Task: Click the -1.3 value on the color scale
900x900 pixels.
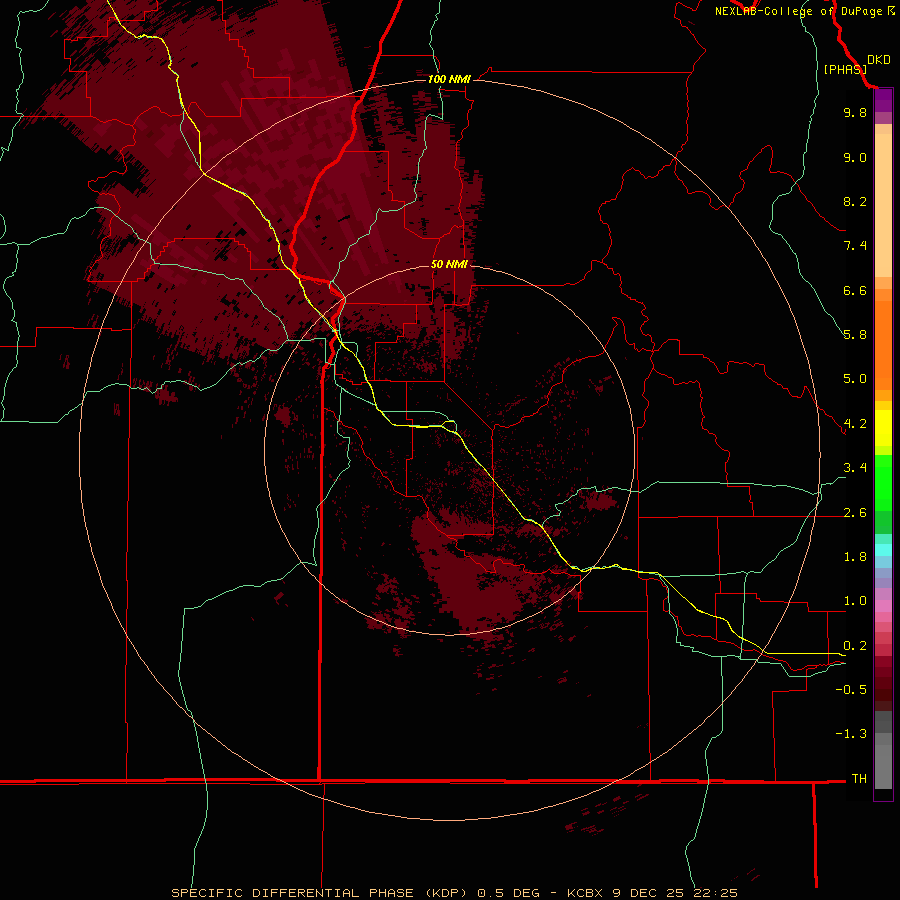Action: [851, 734]
